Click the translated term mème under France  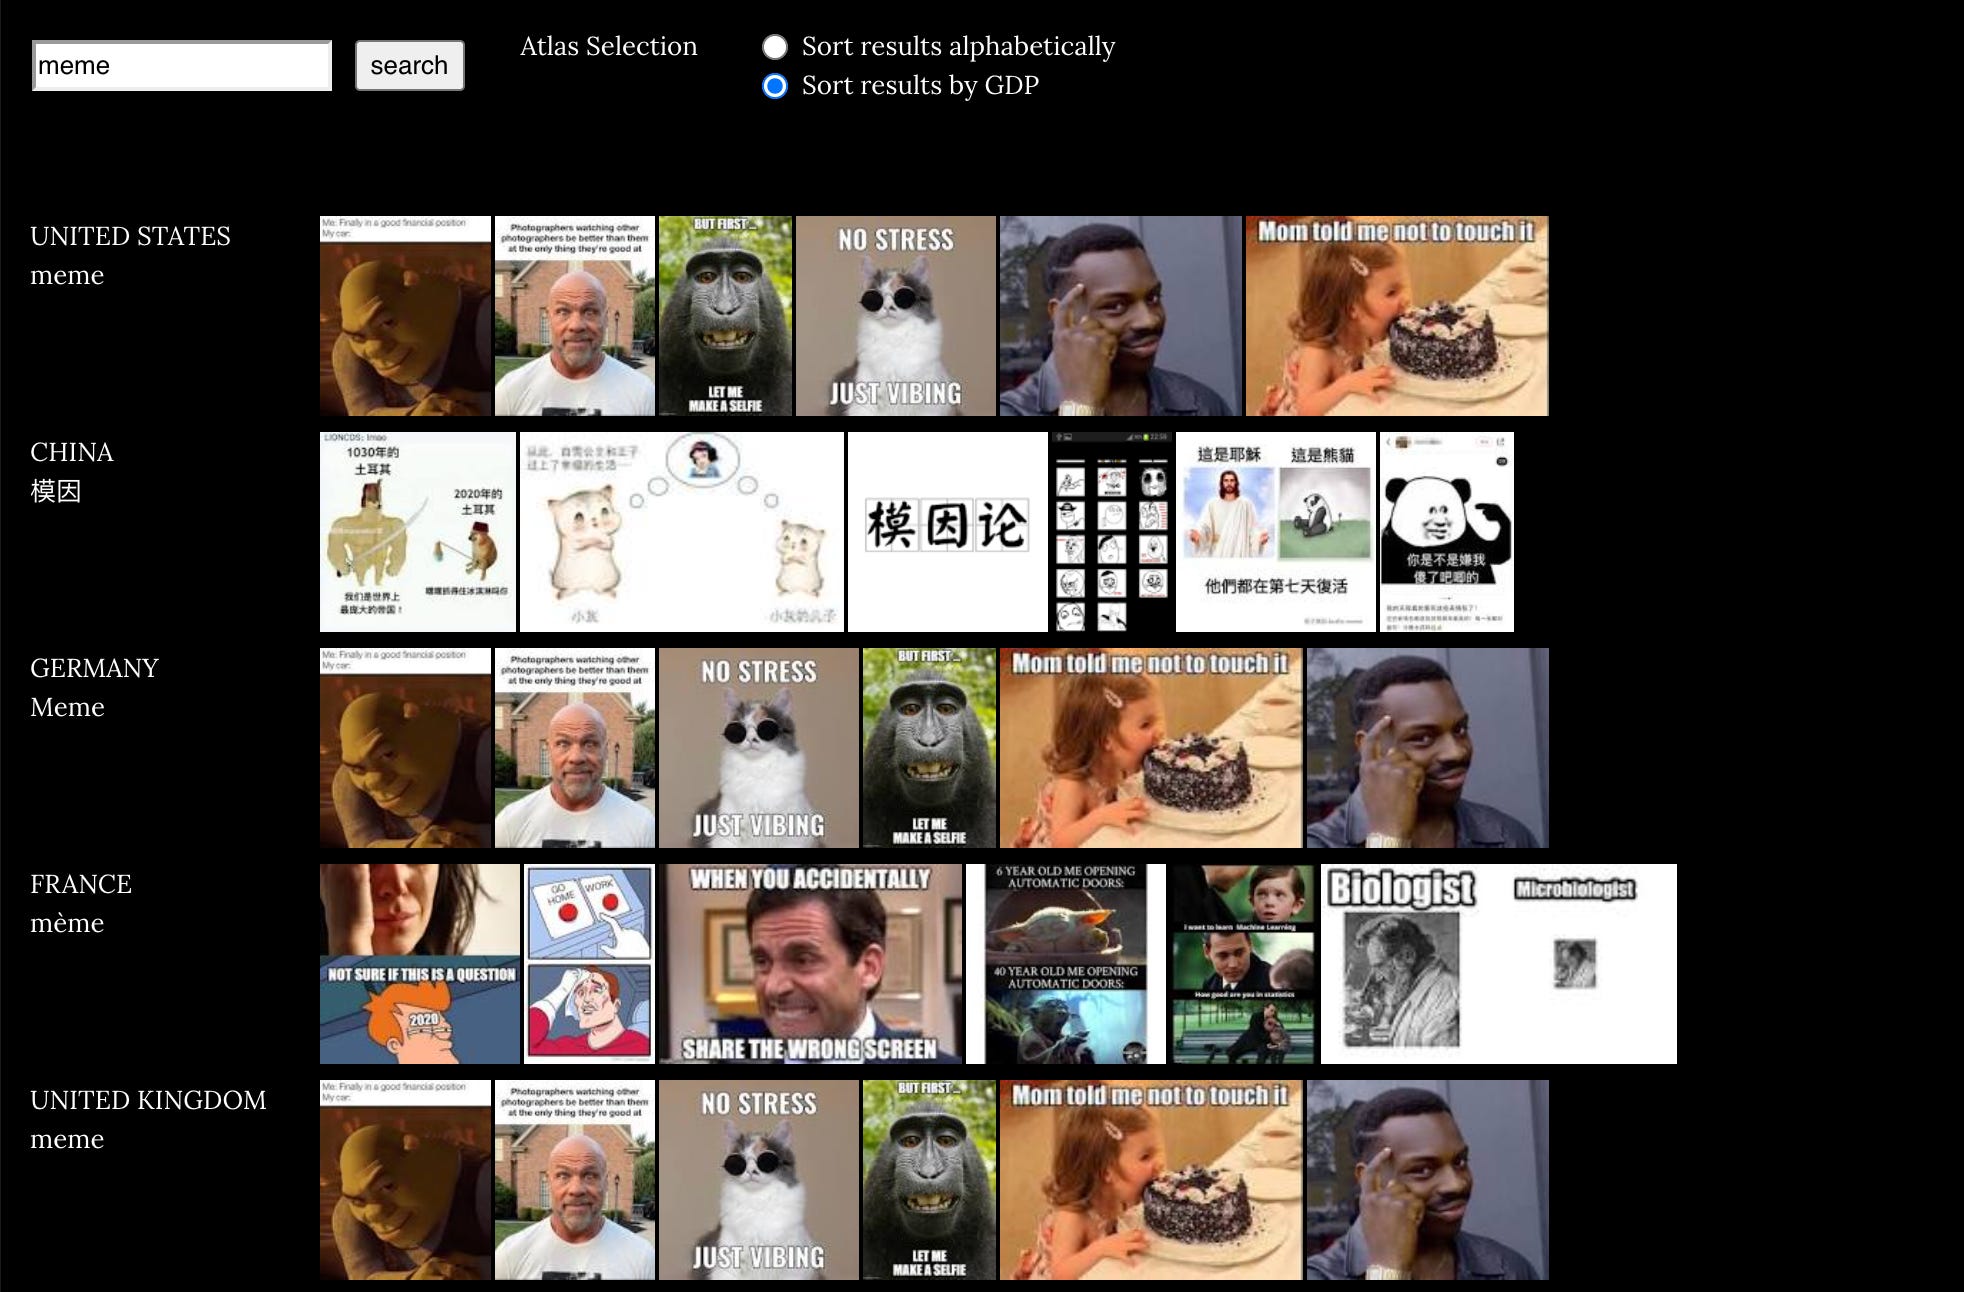[67, 923]
